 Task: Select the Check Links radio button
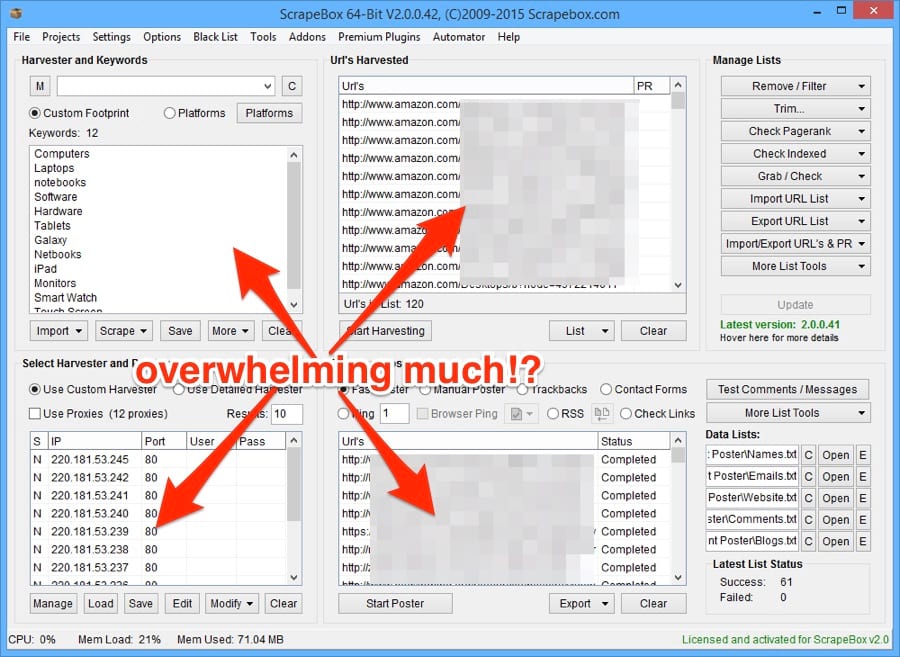(x=626, y=414)
